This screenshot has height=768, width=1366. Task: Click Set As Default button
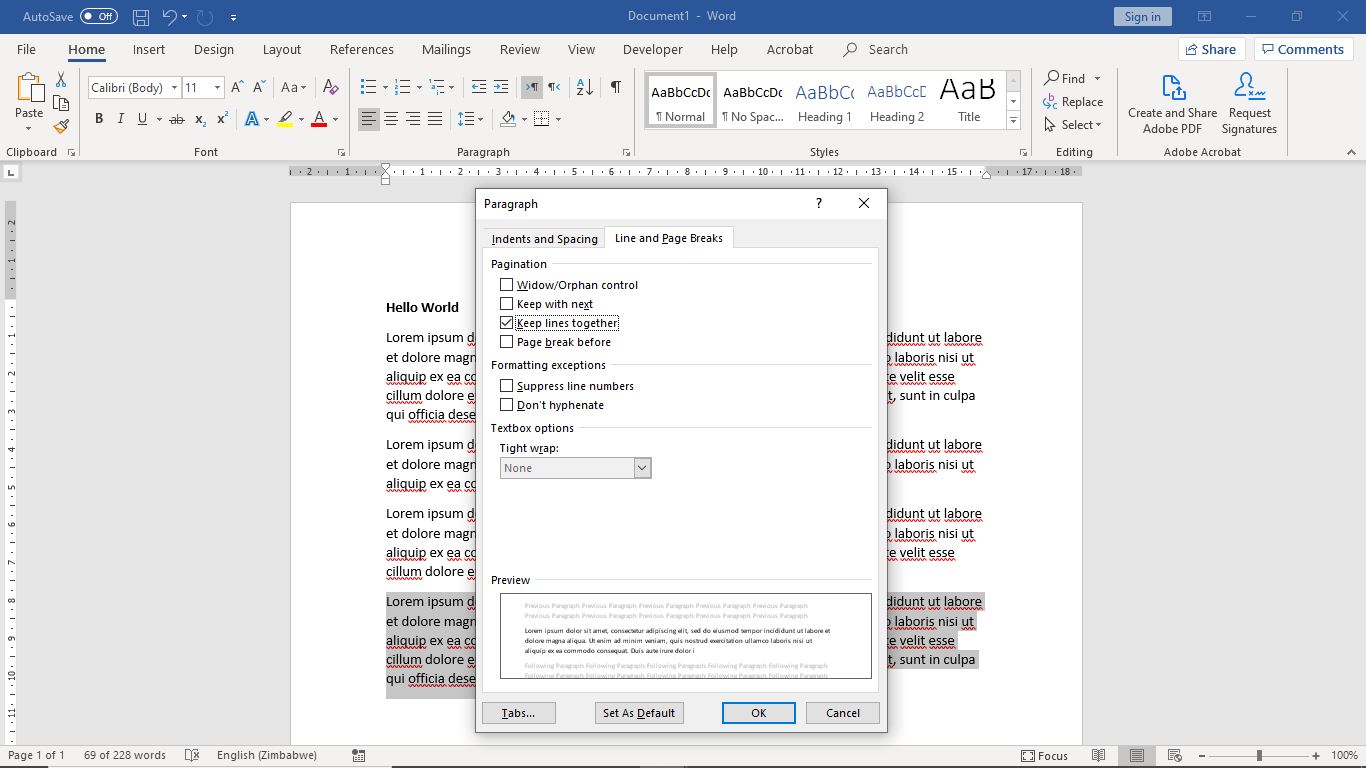coord(639,713)
